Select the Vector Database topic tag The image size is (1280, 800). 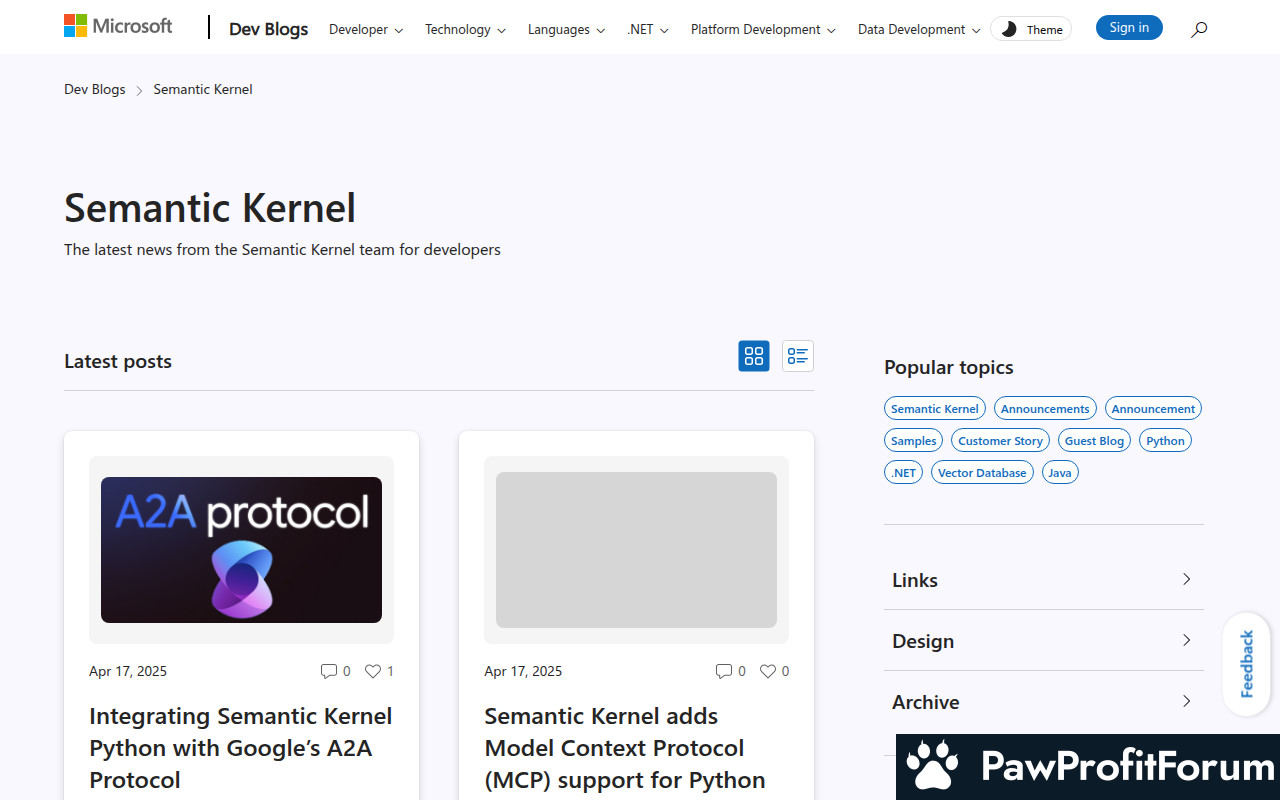pos(982,472)
